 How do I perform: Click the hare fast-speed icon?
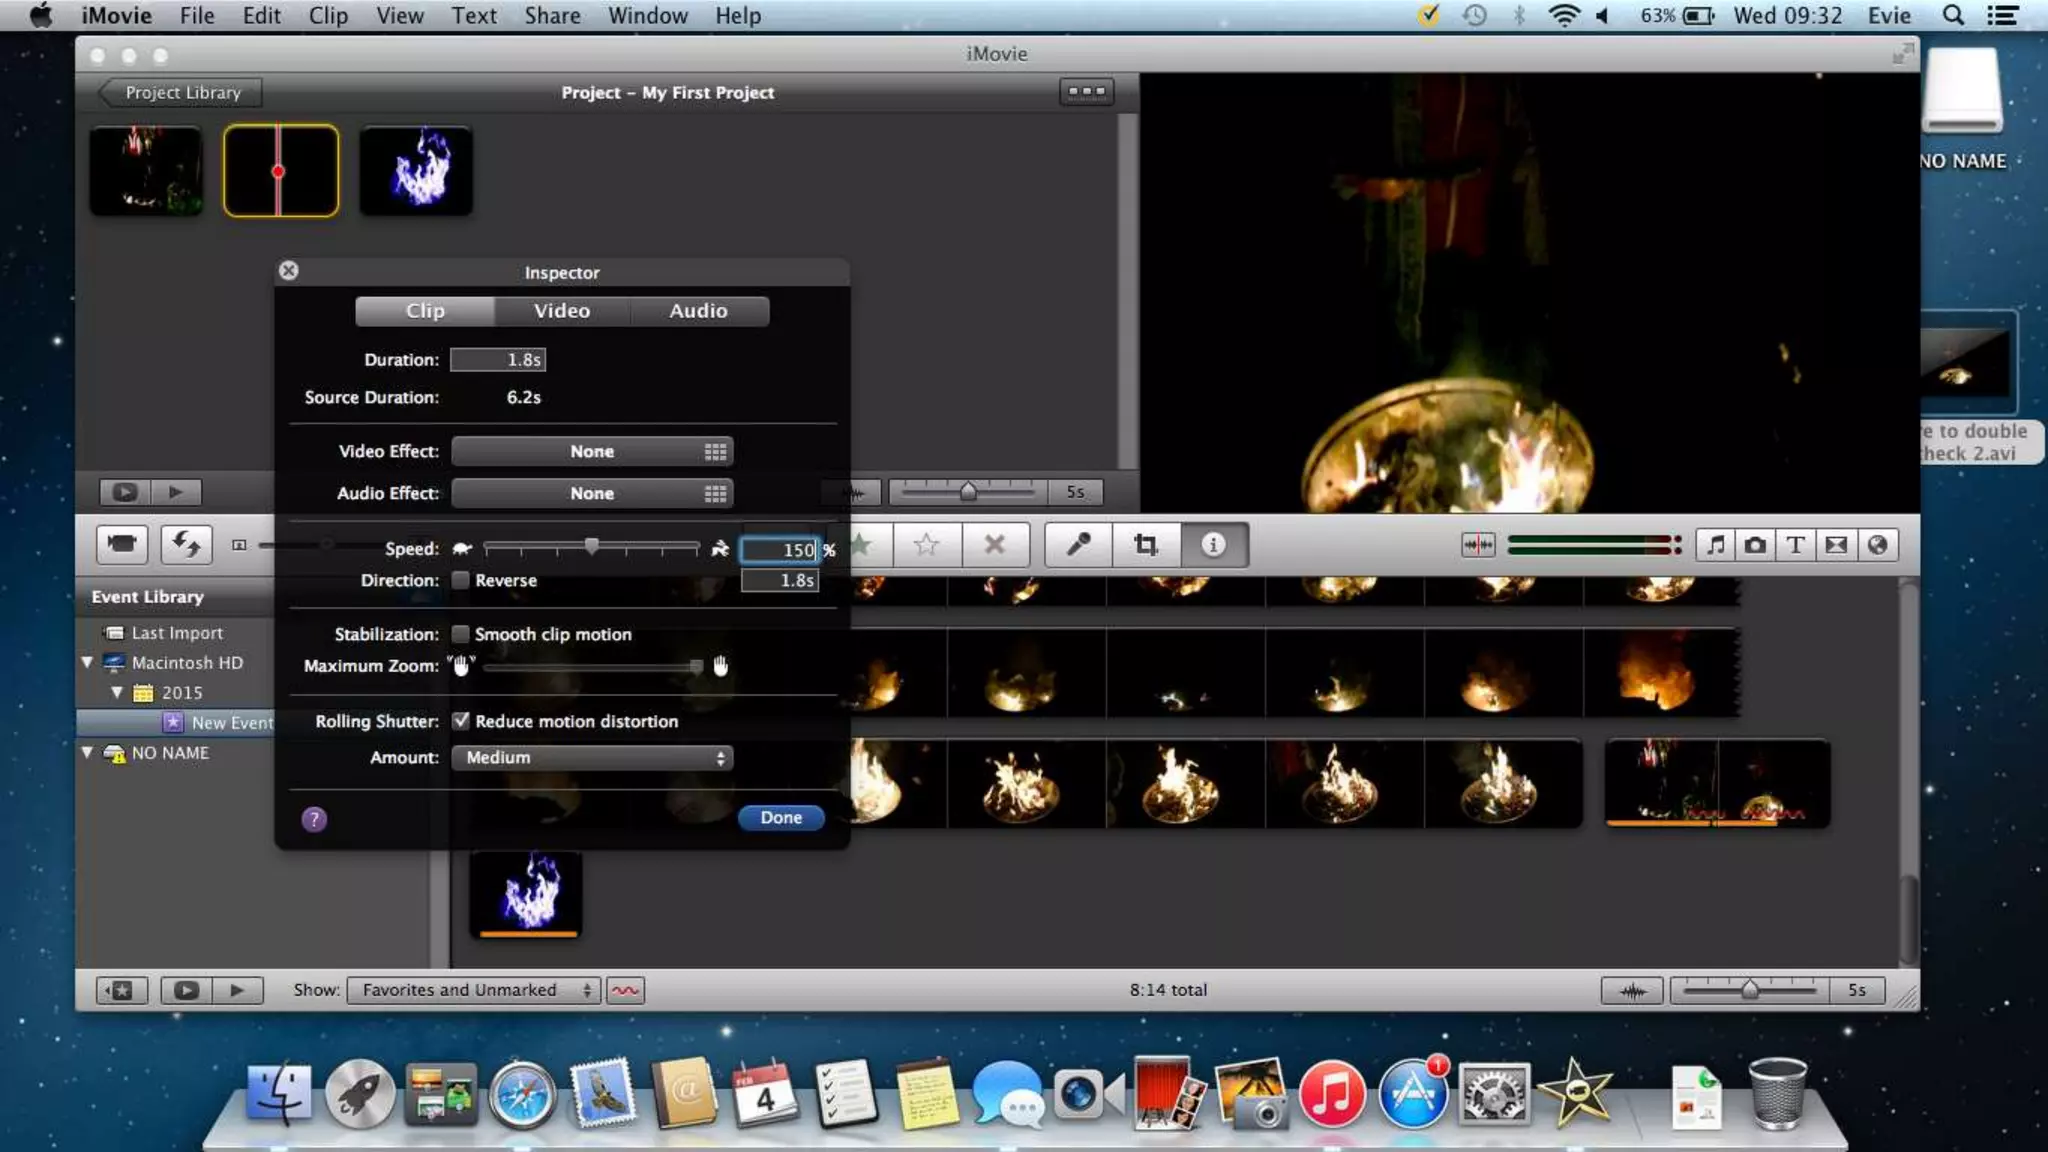pyautogui.click(x=720, y=548)
